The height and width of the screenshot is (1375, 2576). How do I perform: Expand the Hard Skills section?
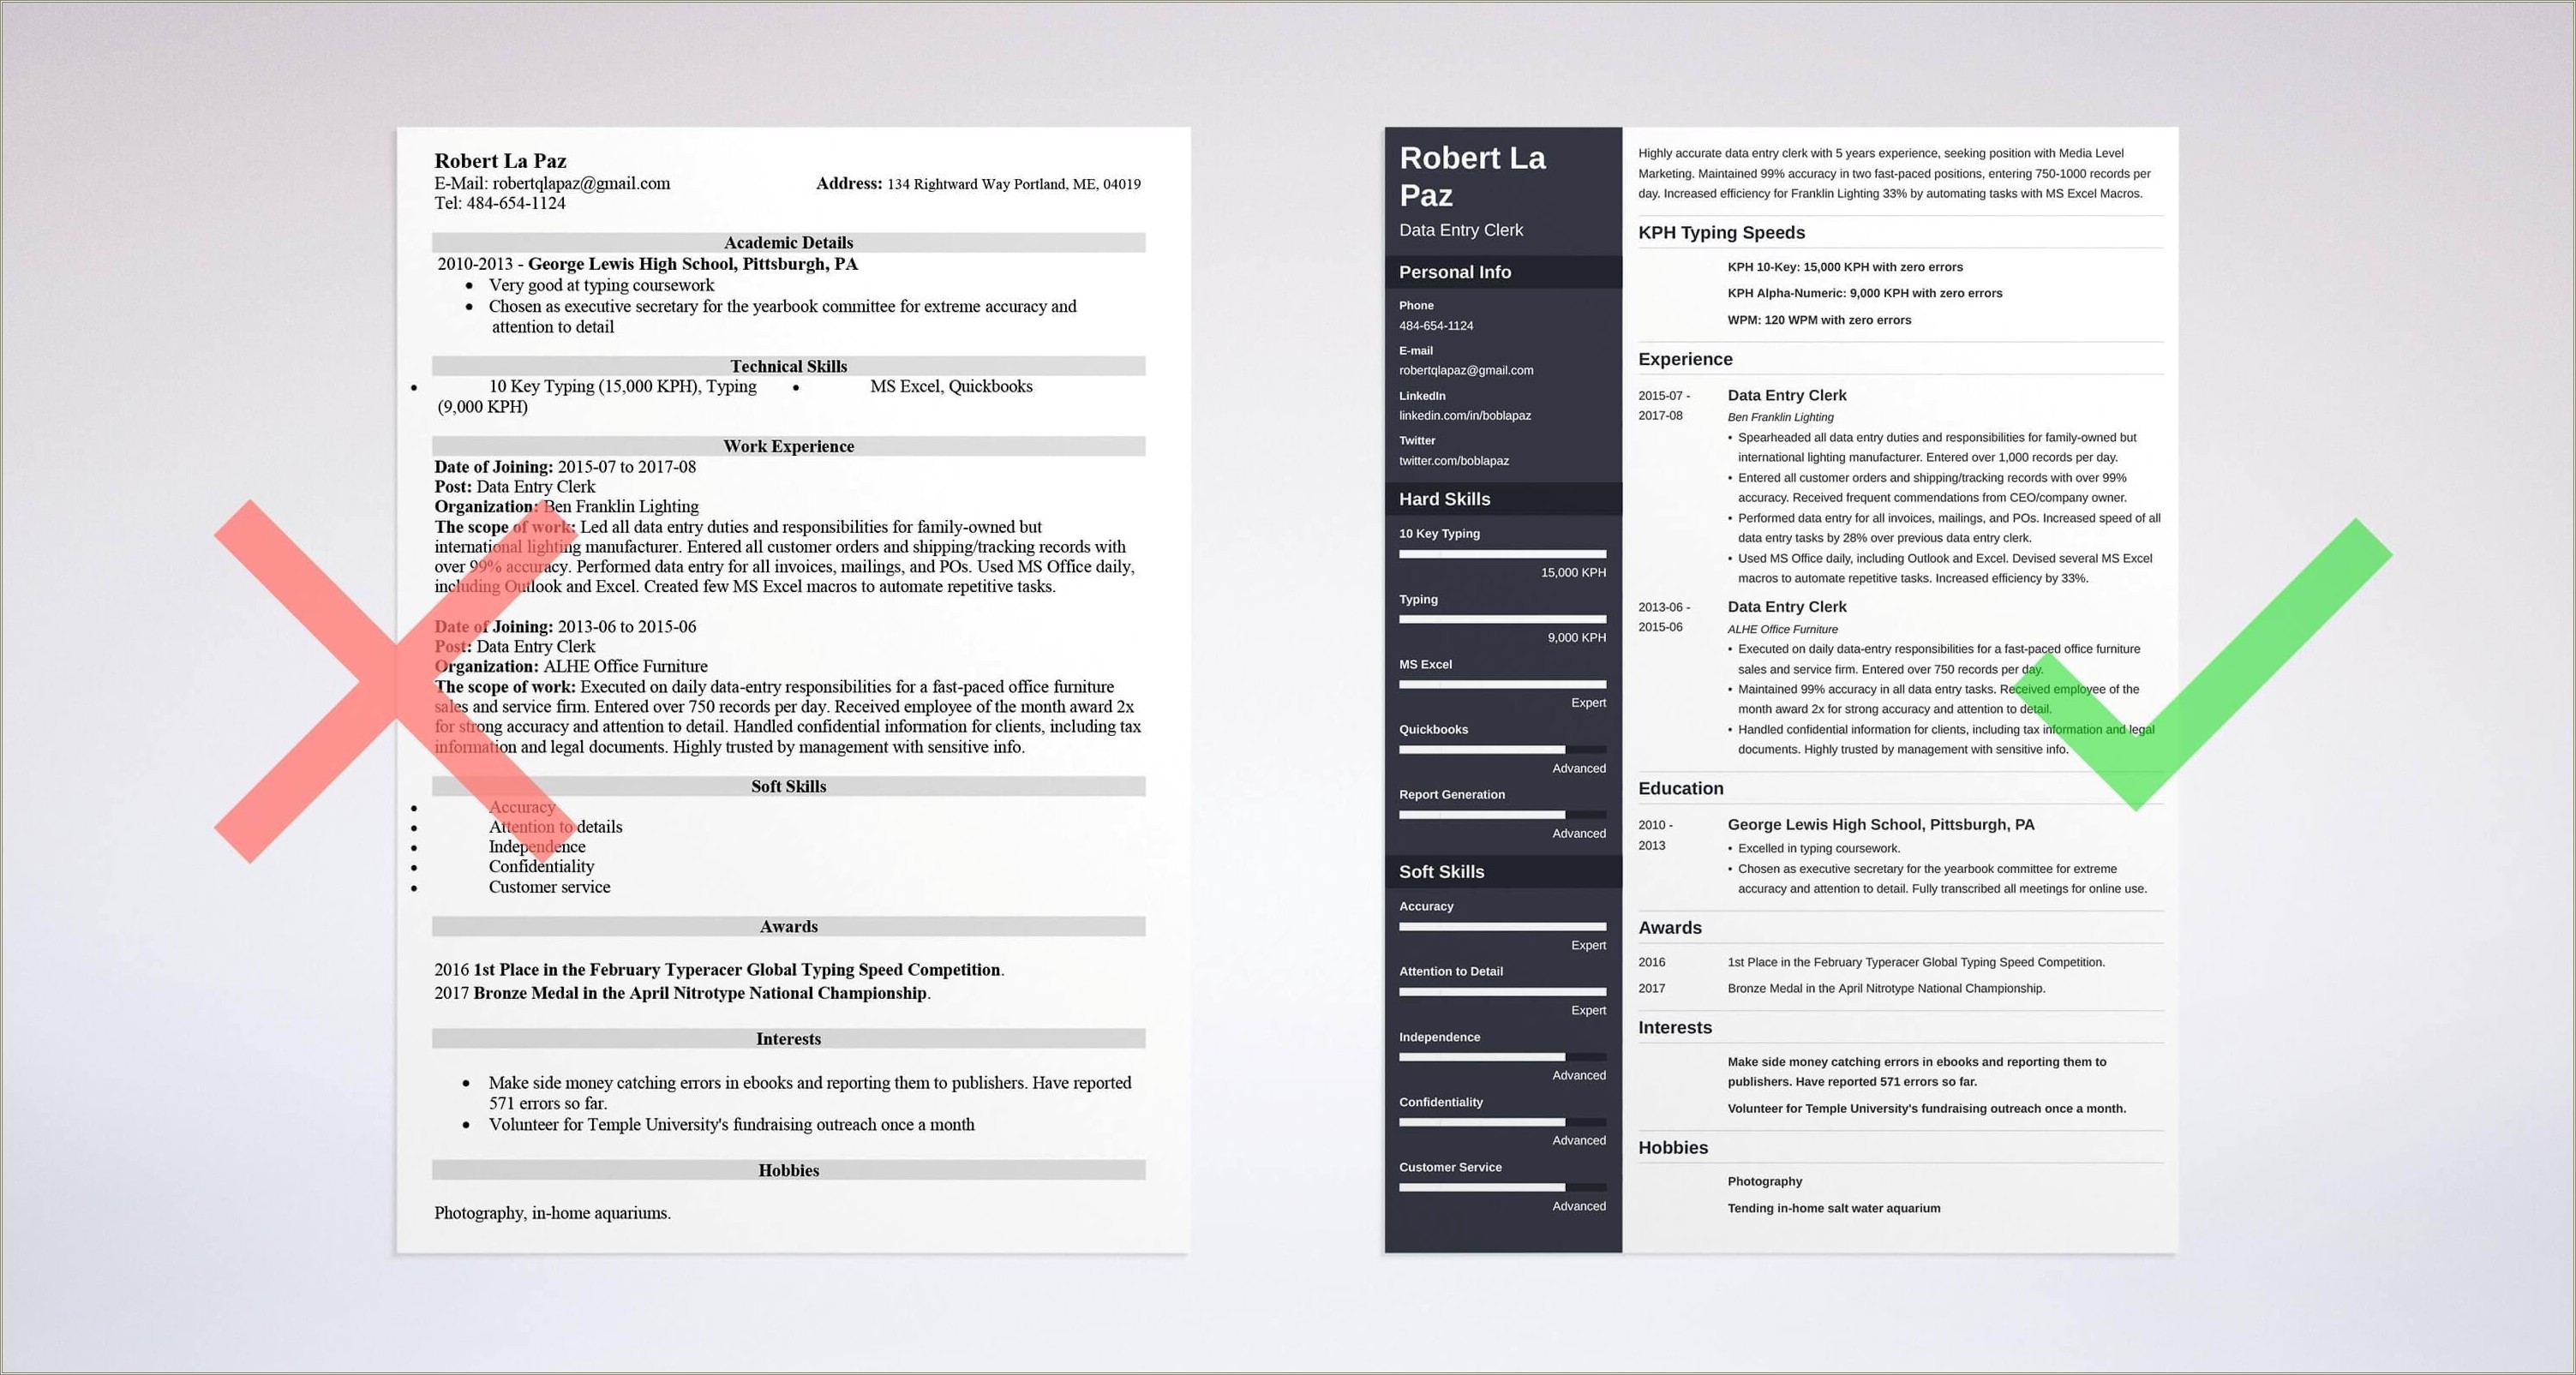coord(1455,511)
